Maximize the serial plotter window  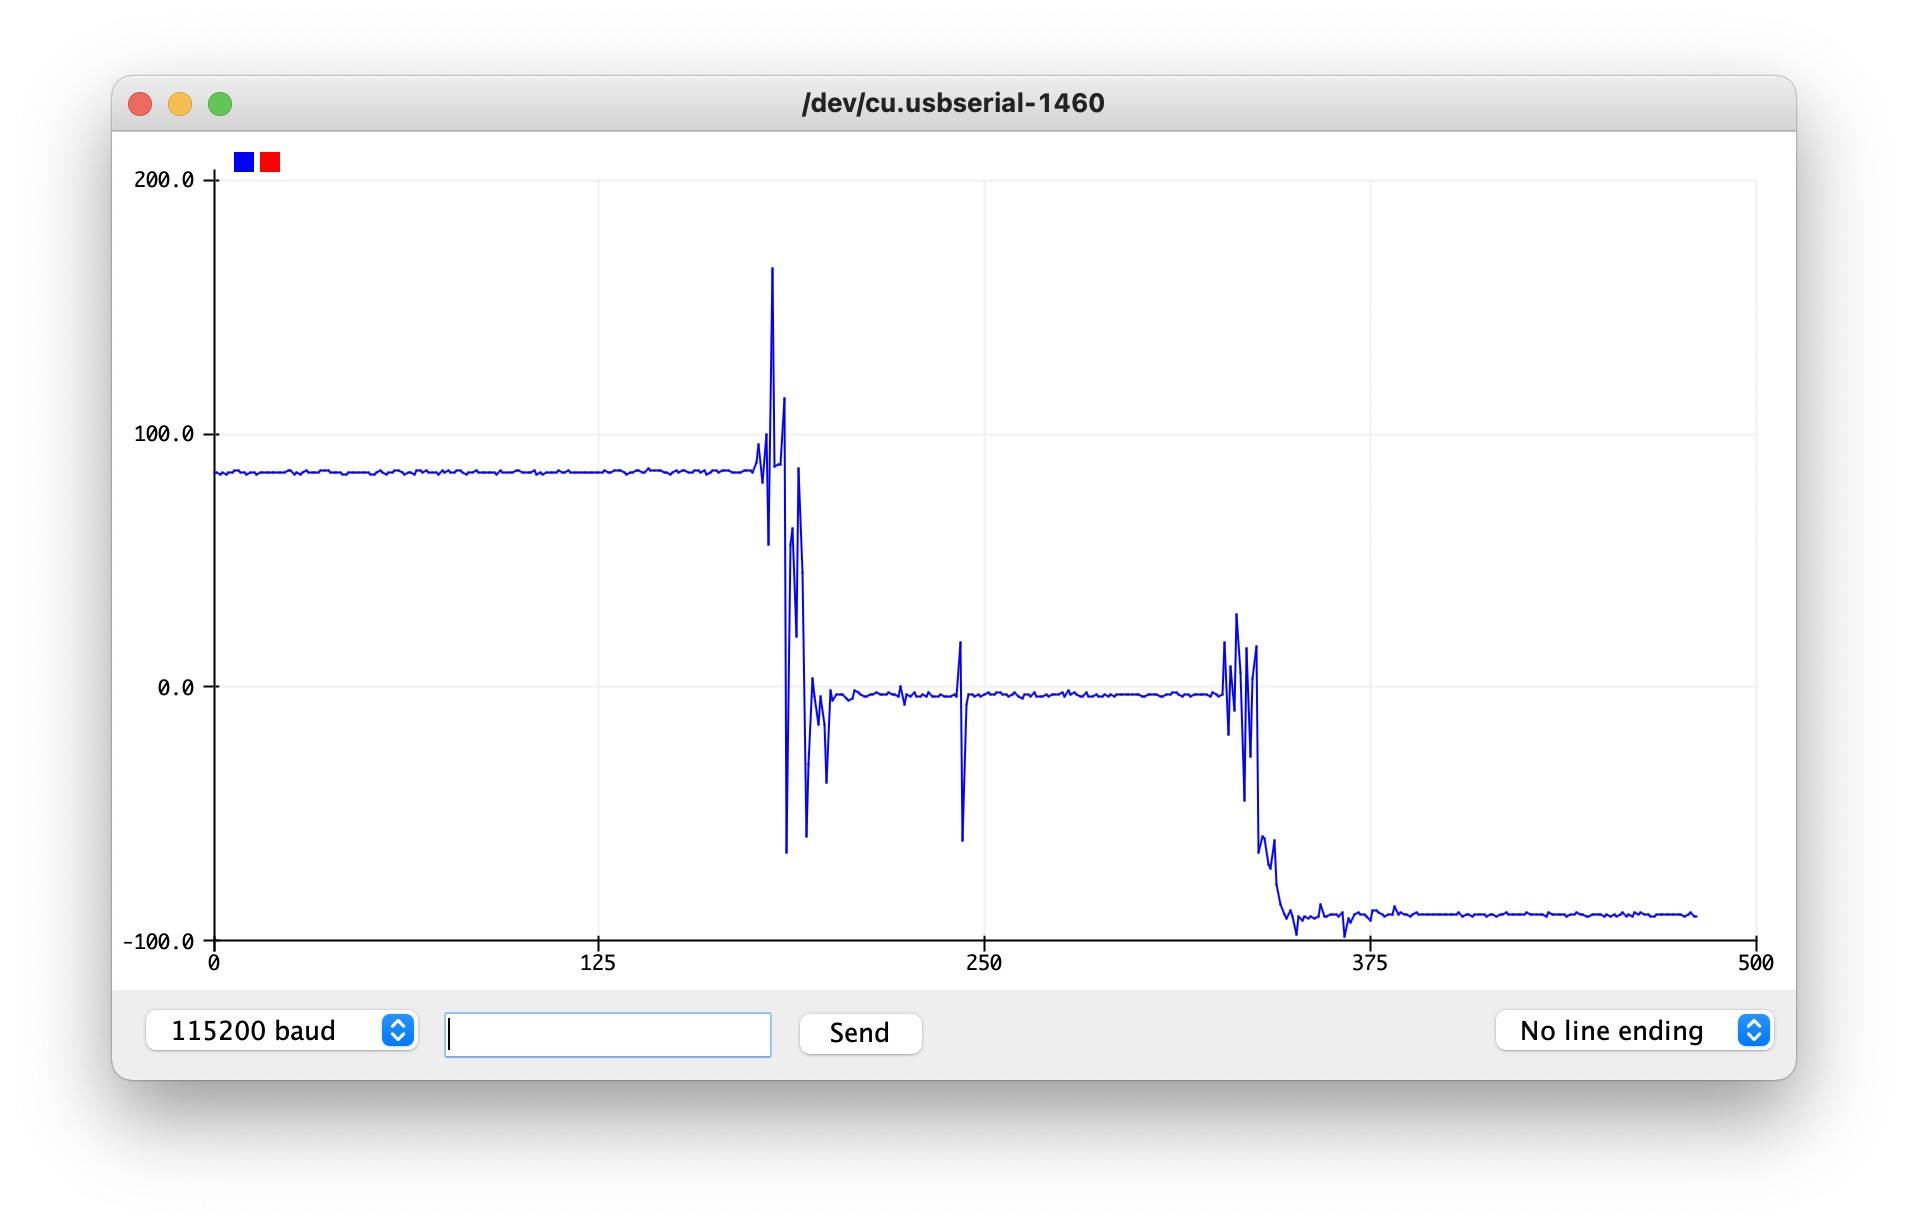pos(220,104)
